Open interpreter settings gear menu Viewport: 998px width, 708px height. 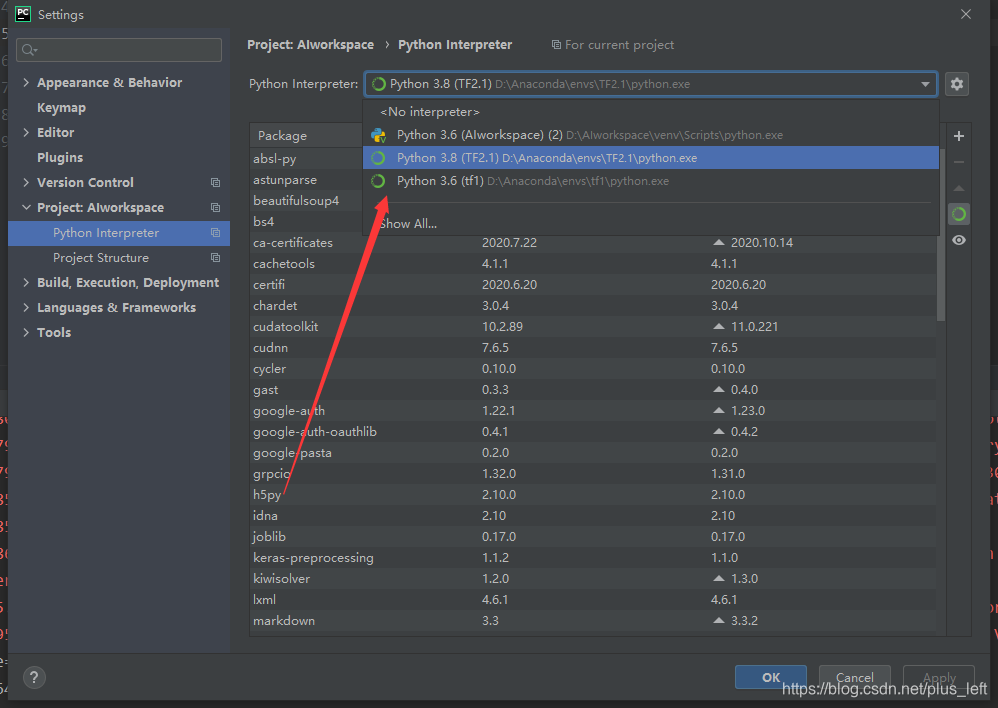point(957,84)
